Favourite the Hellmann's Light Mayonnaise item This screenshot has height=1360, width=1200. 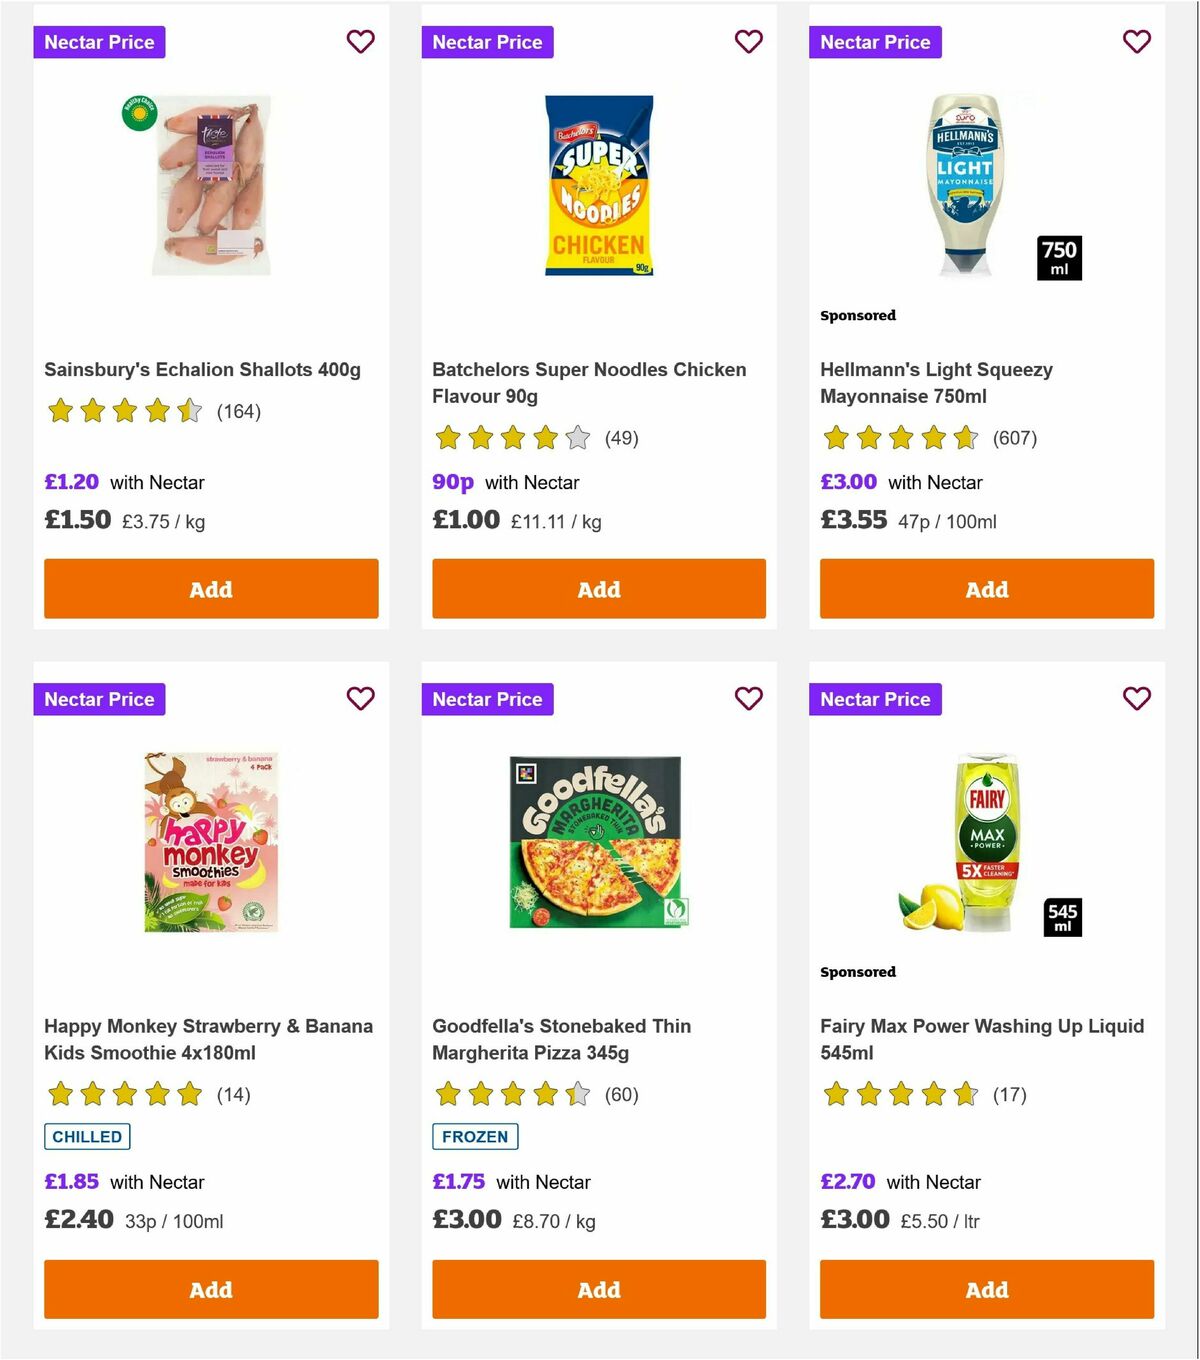(x=1136, y=42)
